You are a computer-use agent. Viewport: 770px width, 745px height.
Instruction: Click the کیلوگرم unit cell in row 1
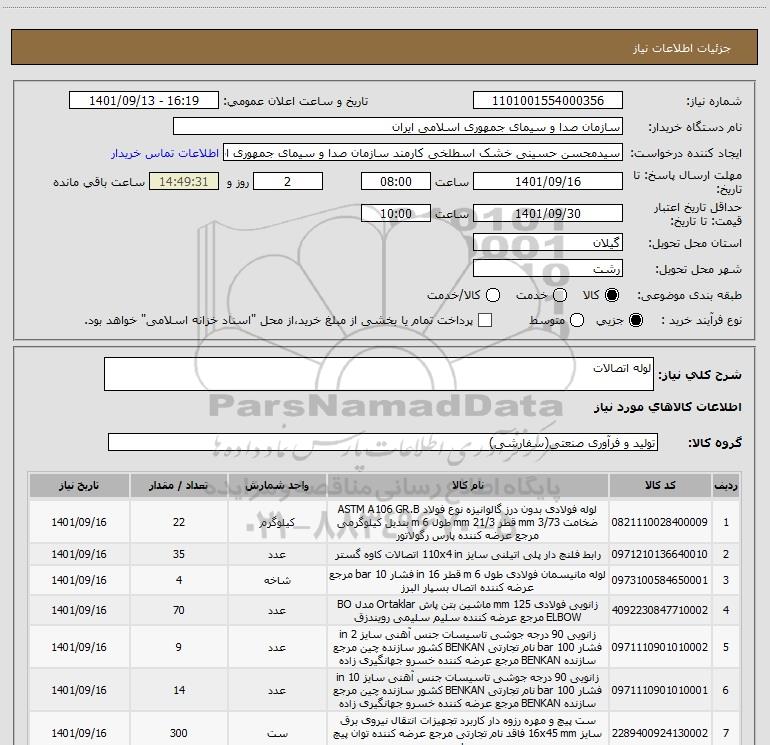[x=277, y=523]
